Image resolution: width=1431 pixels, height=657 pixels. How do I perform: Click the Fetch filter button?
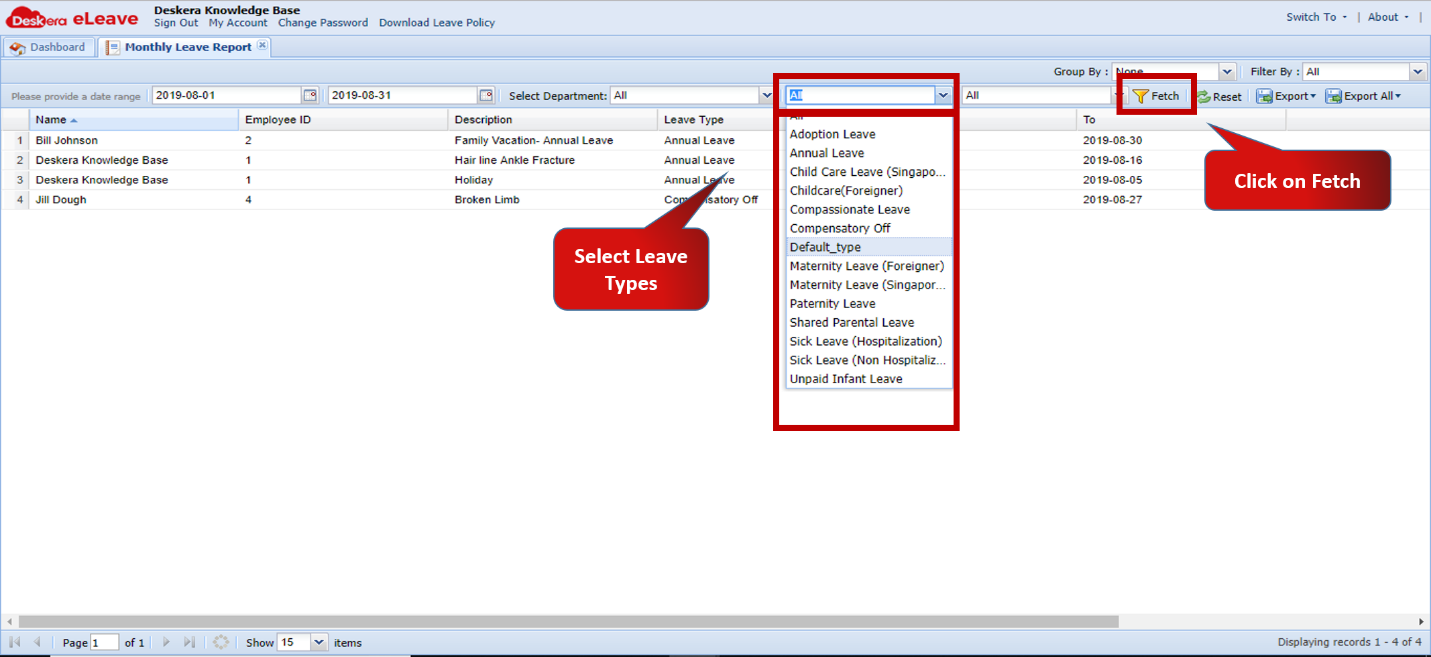click(1156, 96)
